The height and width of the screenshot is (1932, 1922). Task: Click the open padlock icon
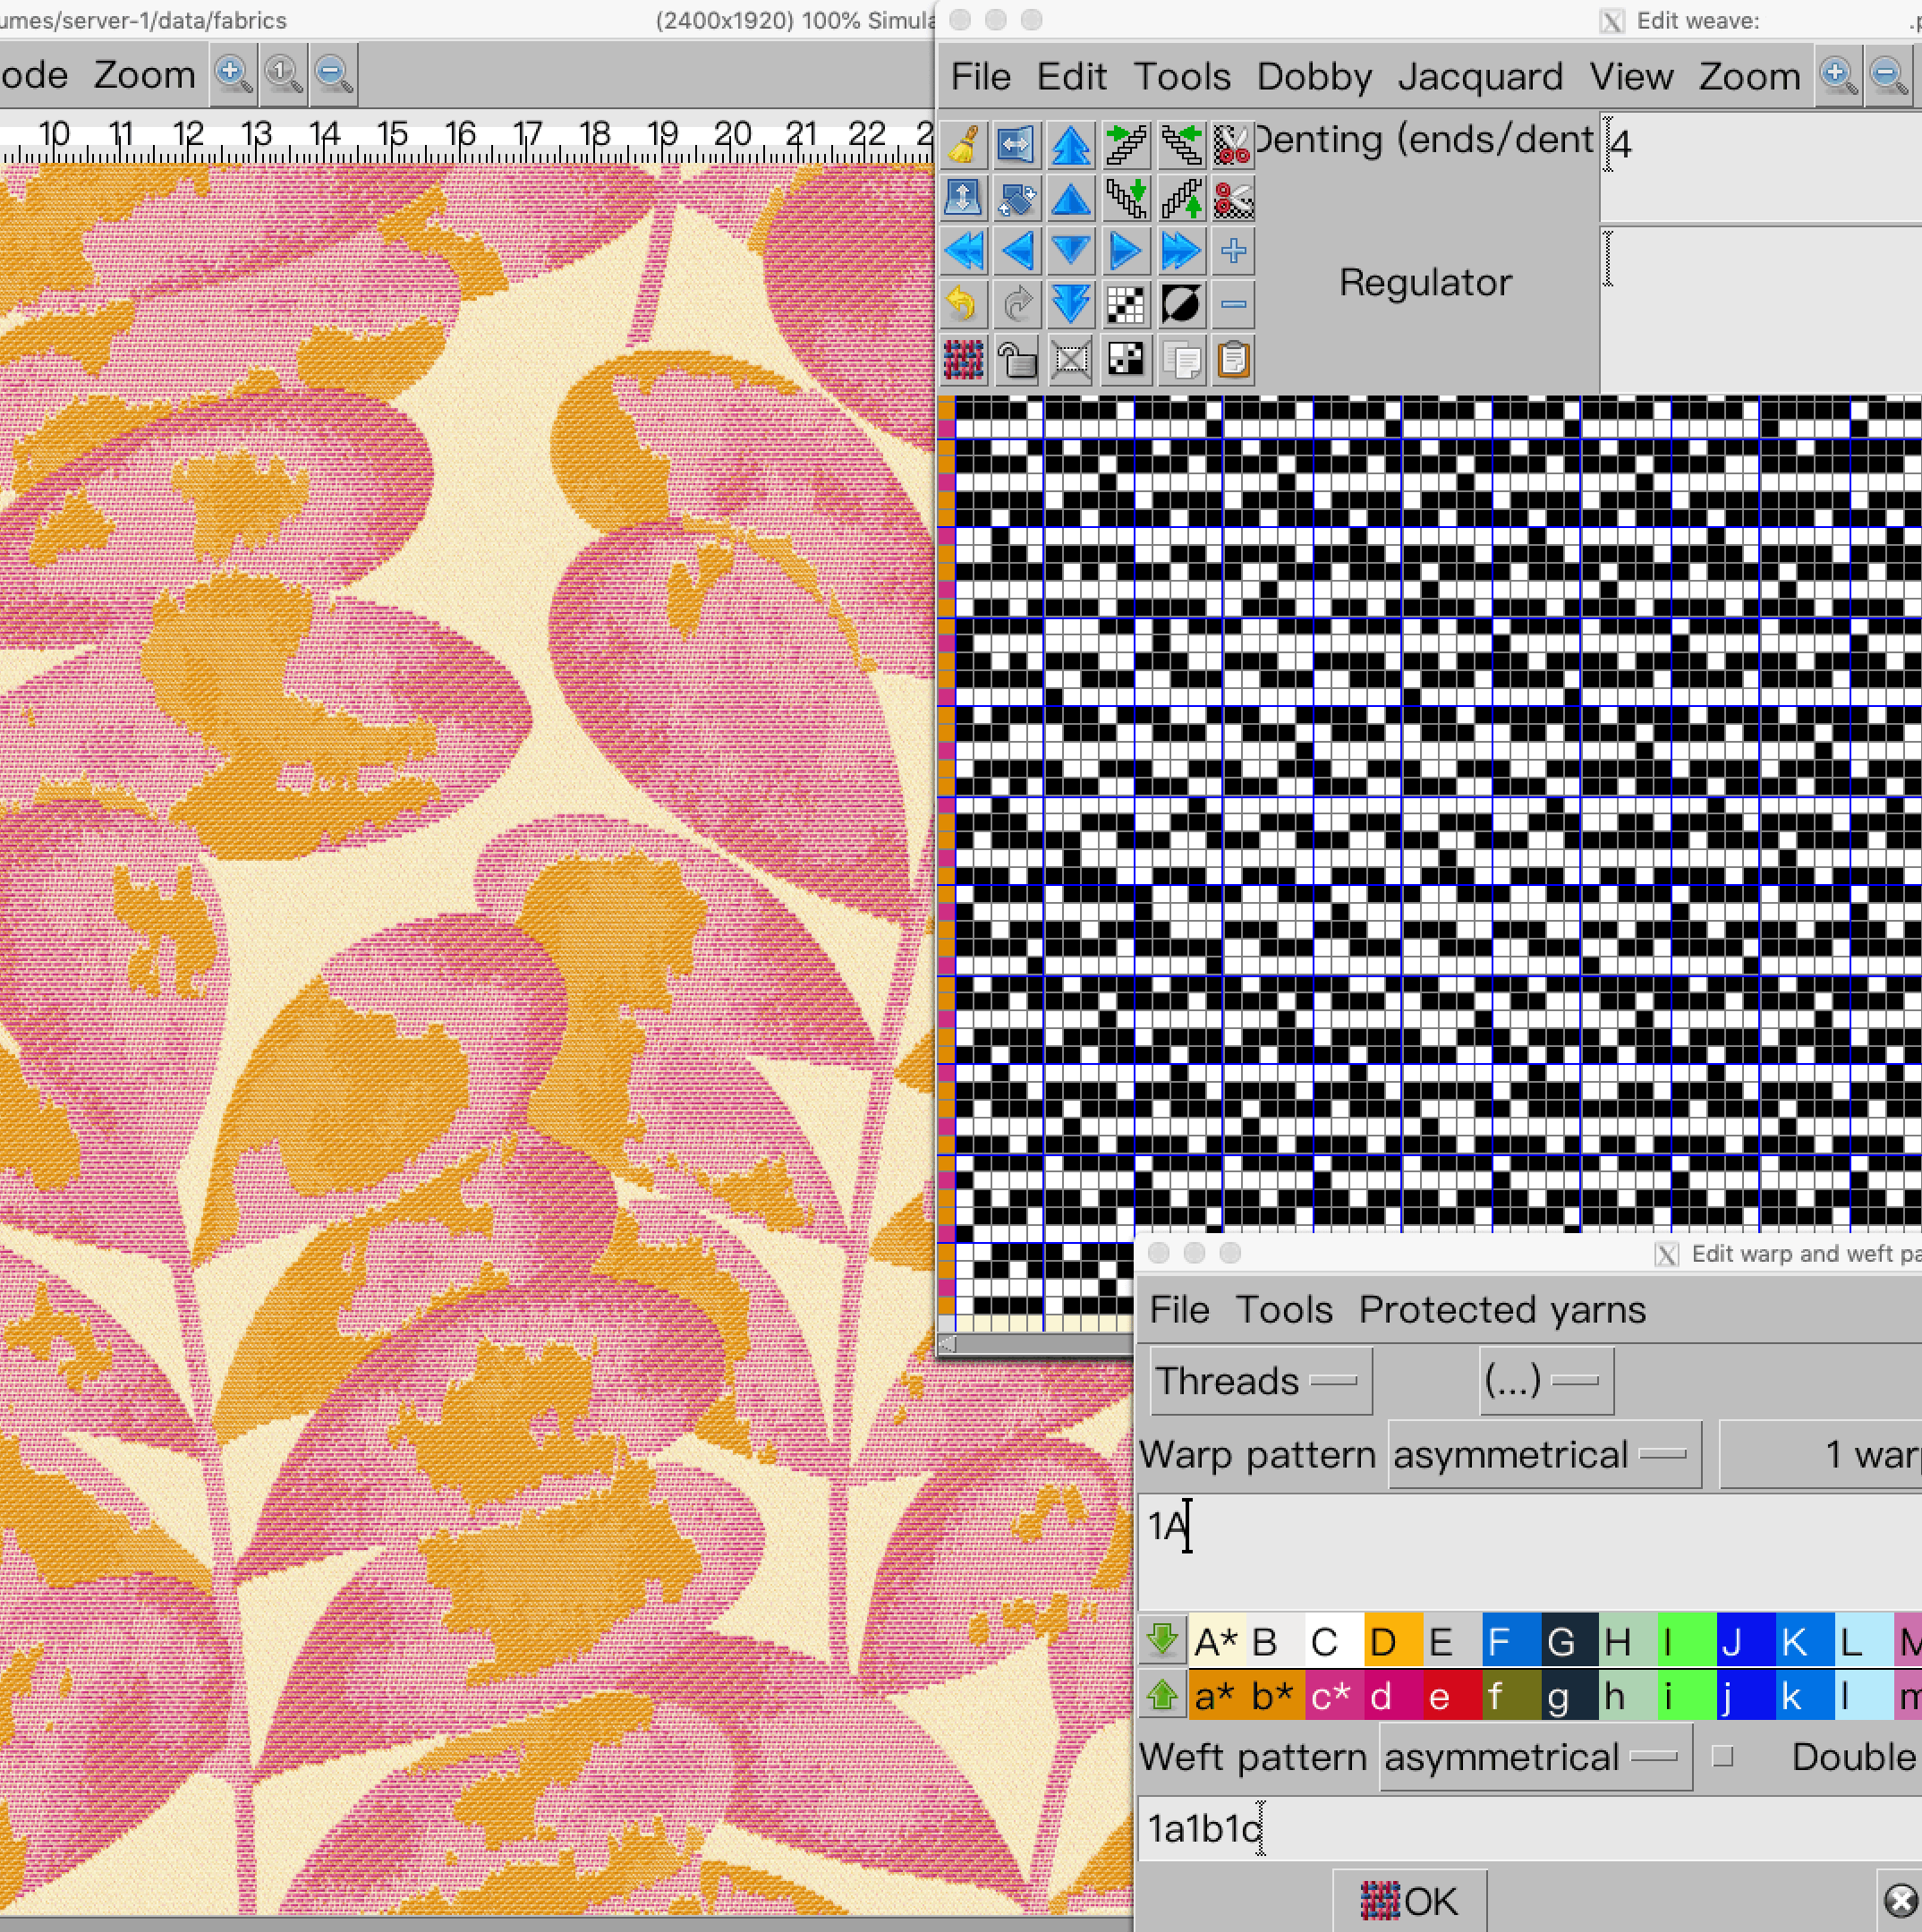[1017, 359]
